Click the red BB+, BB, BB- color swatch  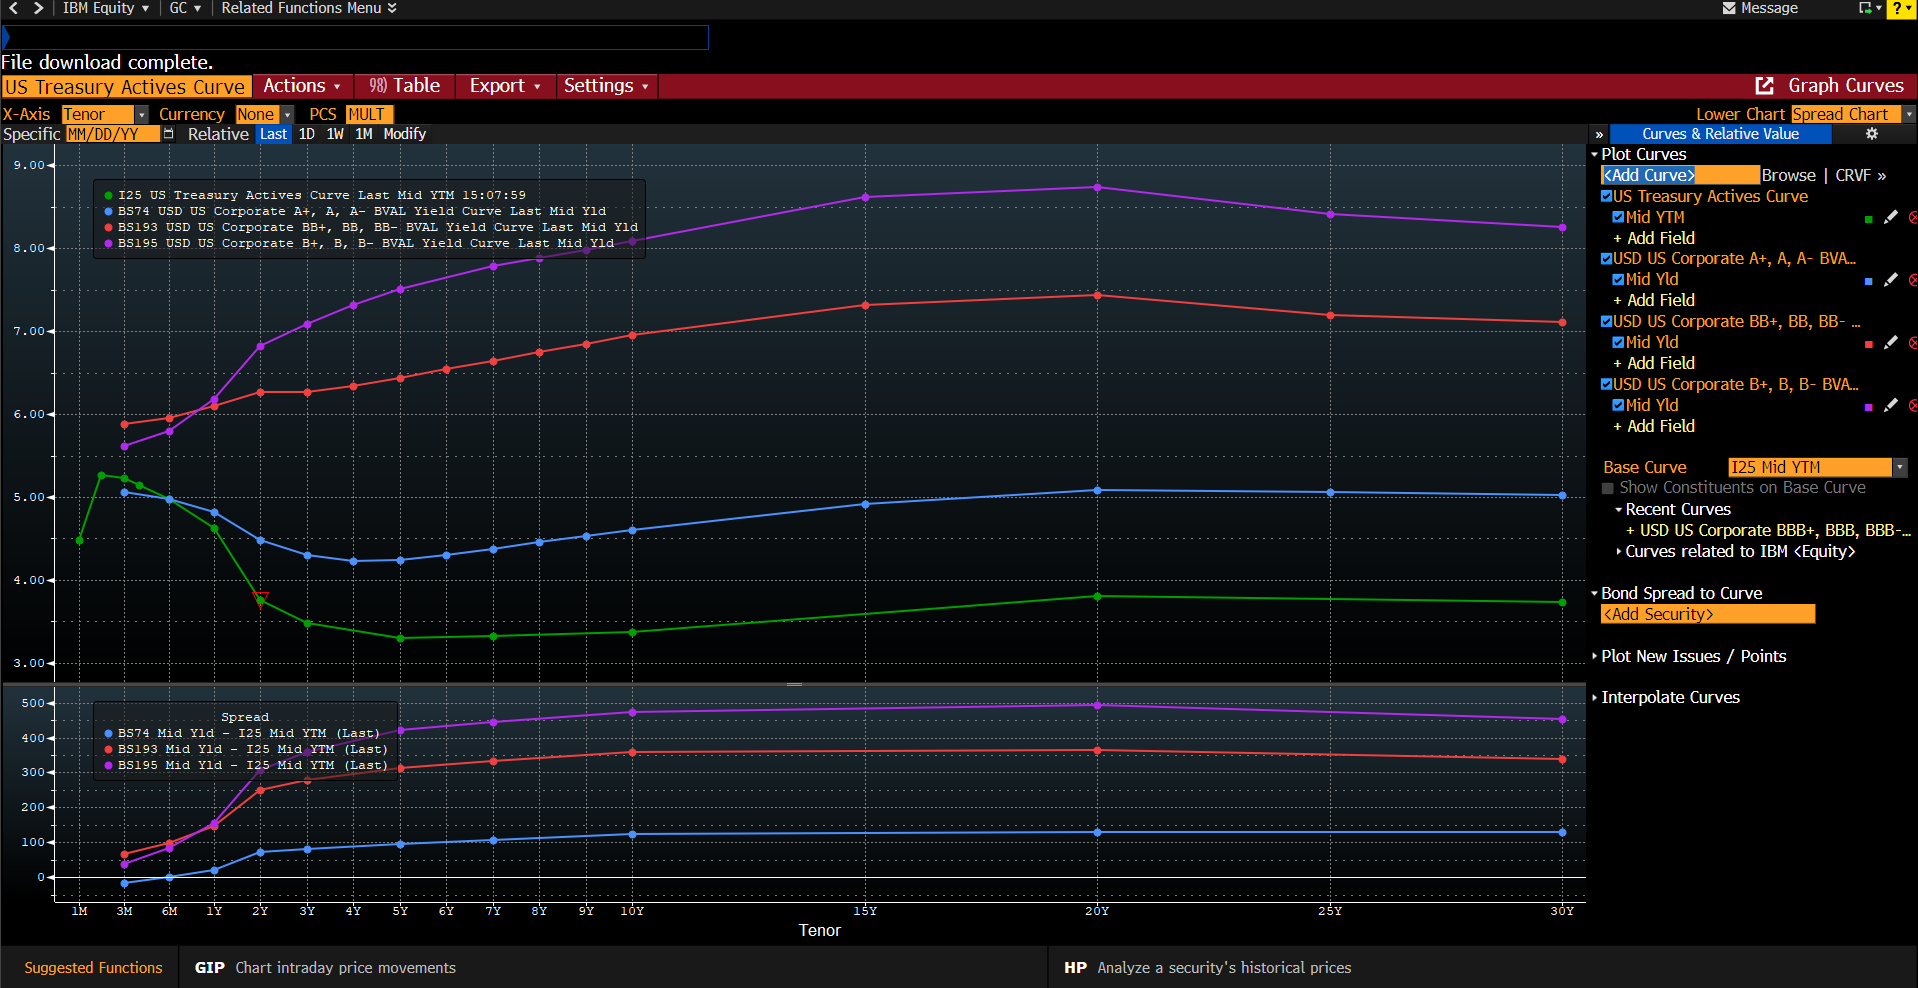(x=1868, y=345)
